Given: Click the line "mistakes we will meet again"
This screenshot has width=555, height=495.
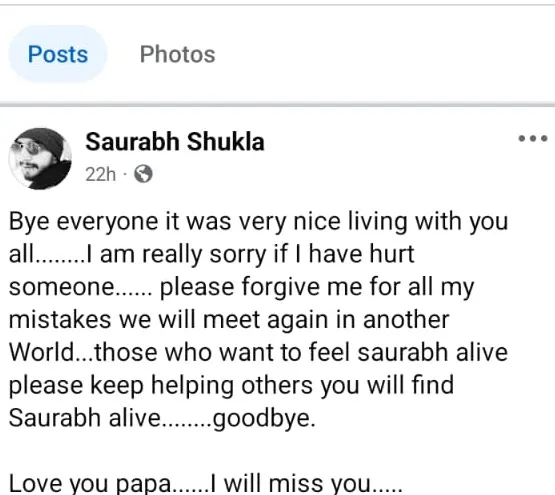Looking at the screenshot, I should point(229,320).
